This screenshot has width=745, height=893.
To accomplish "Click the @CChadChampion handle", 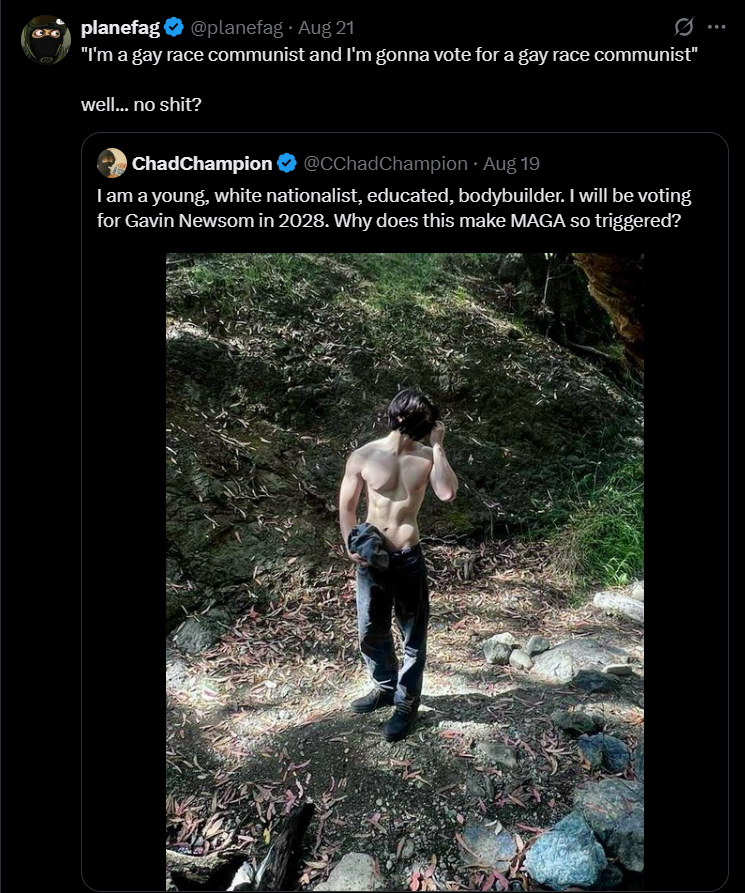I will point(385,163).
